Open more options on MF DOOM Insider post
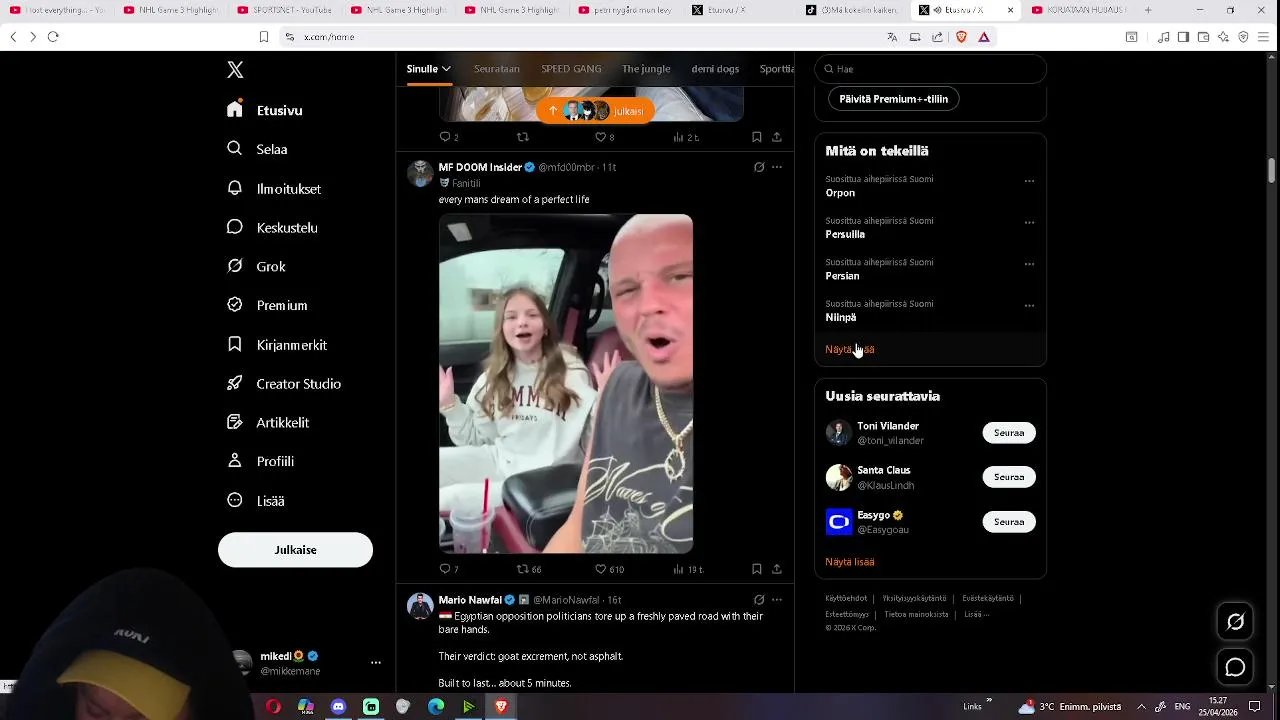This screenshot has width=1280, height=720. [777, 167]
